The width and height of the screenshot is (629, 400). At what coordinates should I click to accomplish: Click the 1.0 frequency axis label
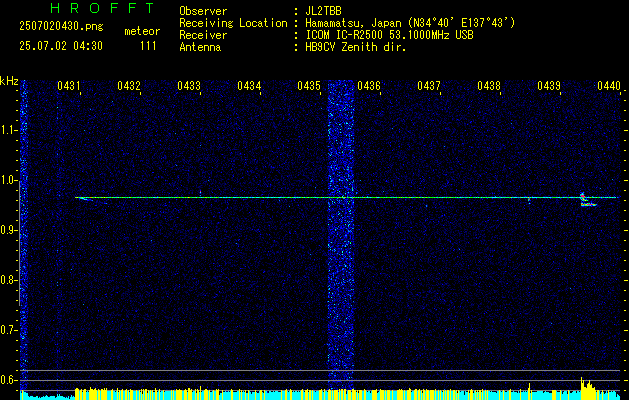(x=8, y=181)
